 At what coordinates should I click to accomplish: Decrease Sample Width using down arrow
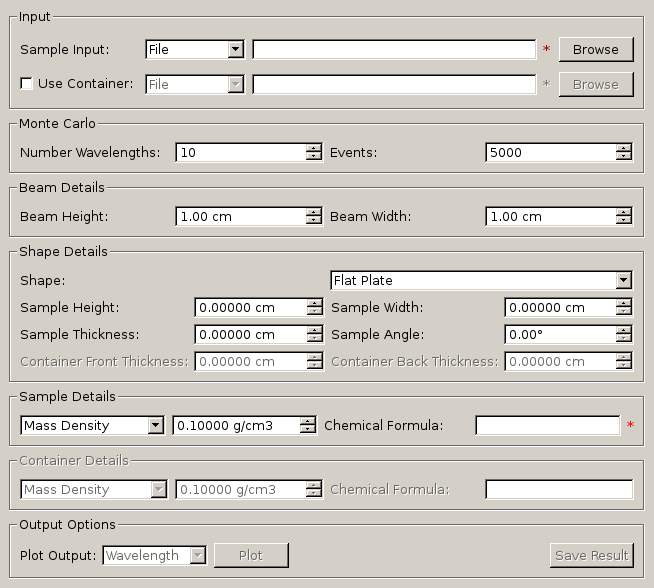pyautogui.click(x=624, y=312)
